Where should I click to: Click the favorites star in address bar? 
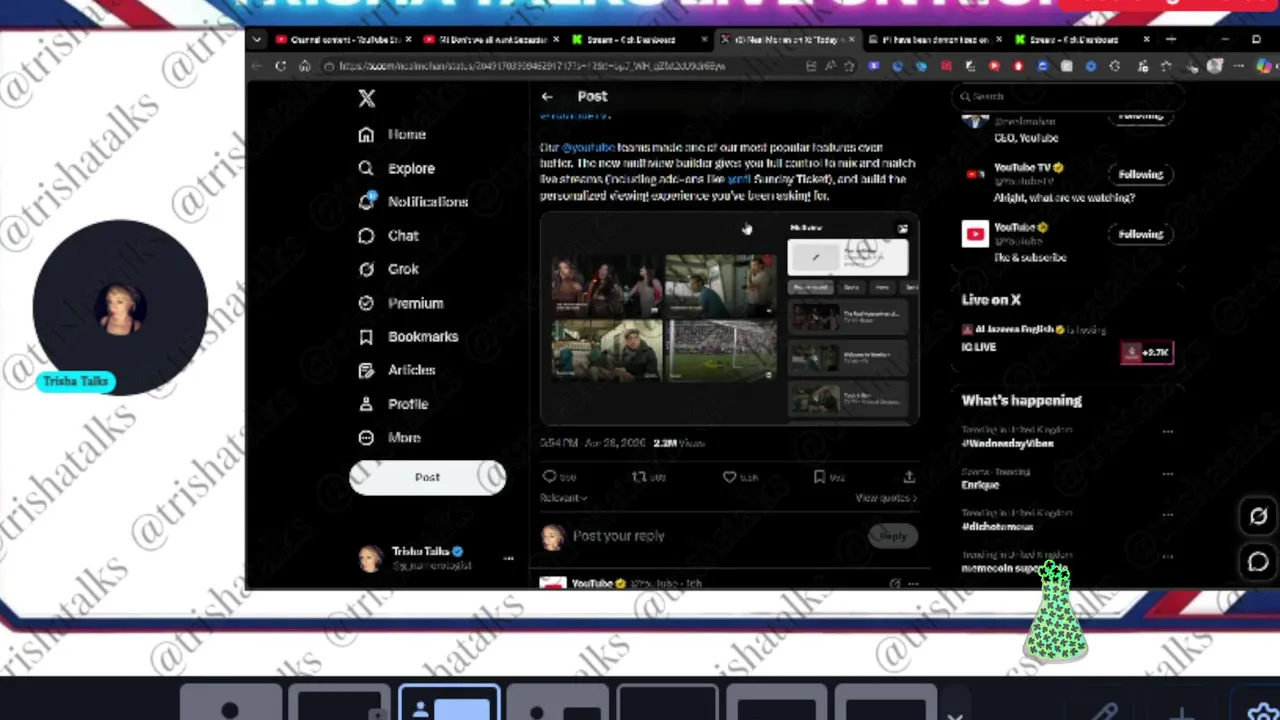click(849, 66)
